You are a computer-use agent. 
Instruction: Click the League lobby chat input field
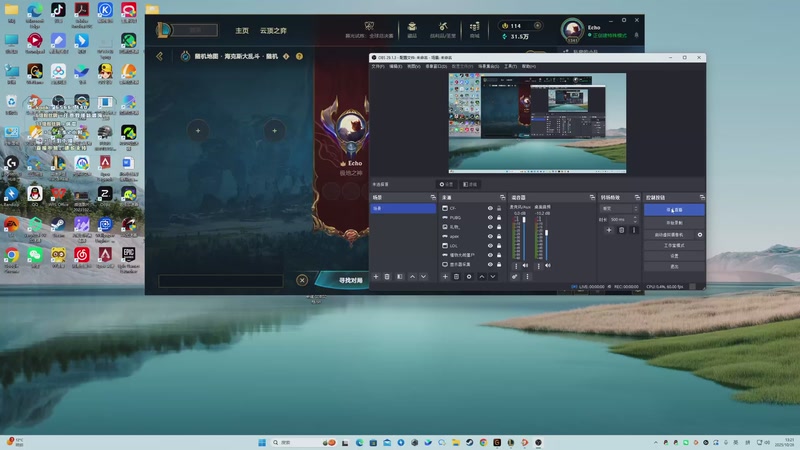tap(220, 281)
